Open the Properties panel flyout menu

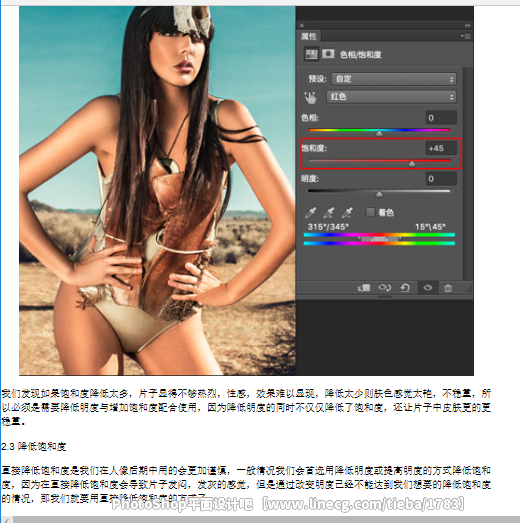[x=466, y=36]
